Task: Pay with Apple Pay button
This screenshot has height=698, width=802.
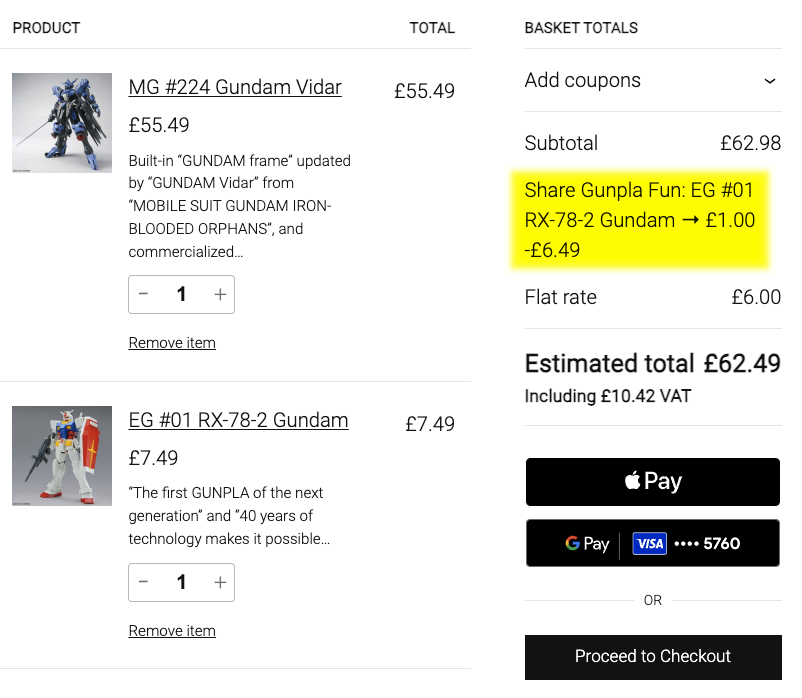Action: 652,482
